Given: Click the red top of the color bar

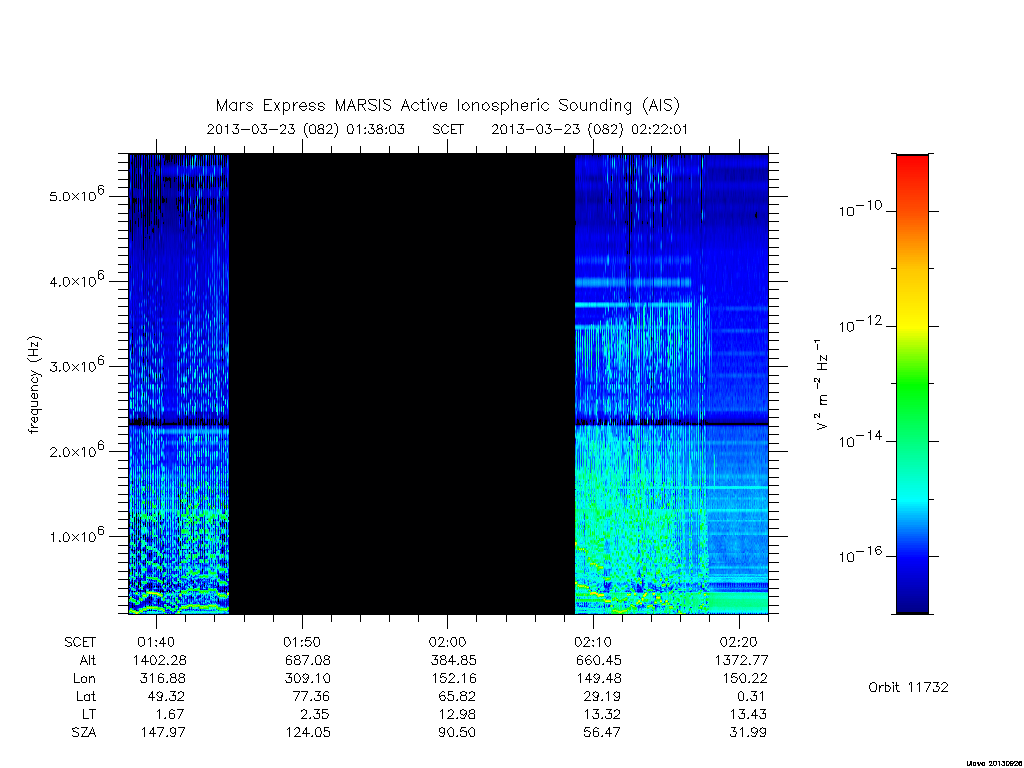Looking at the screenshot, I should pos(912,170).
